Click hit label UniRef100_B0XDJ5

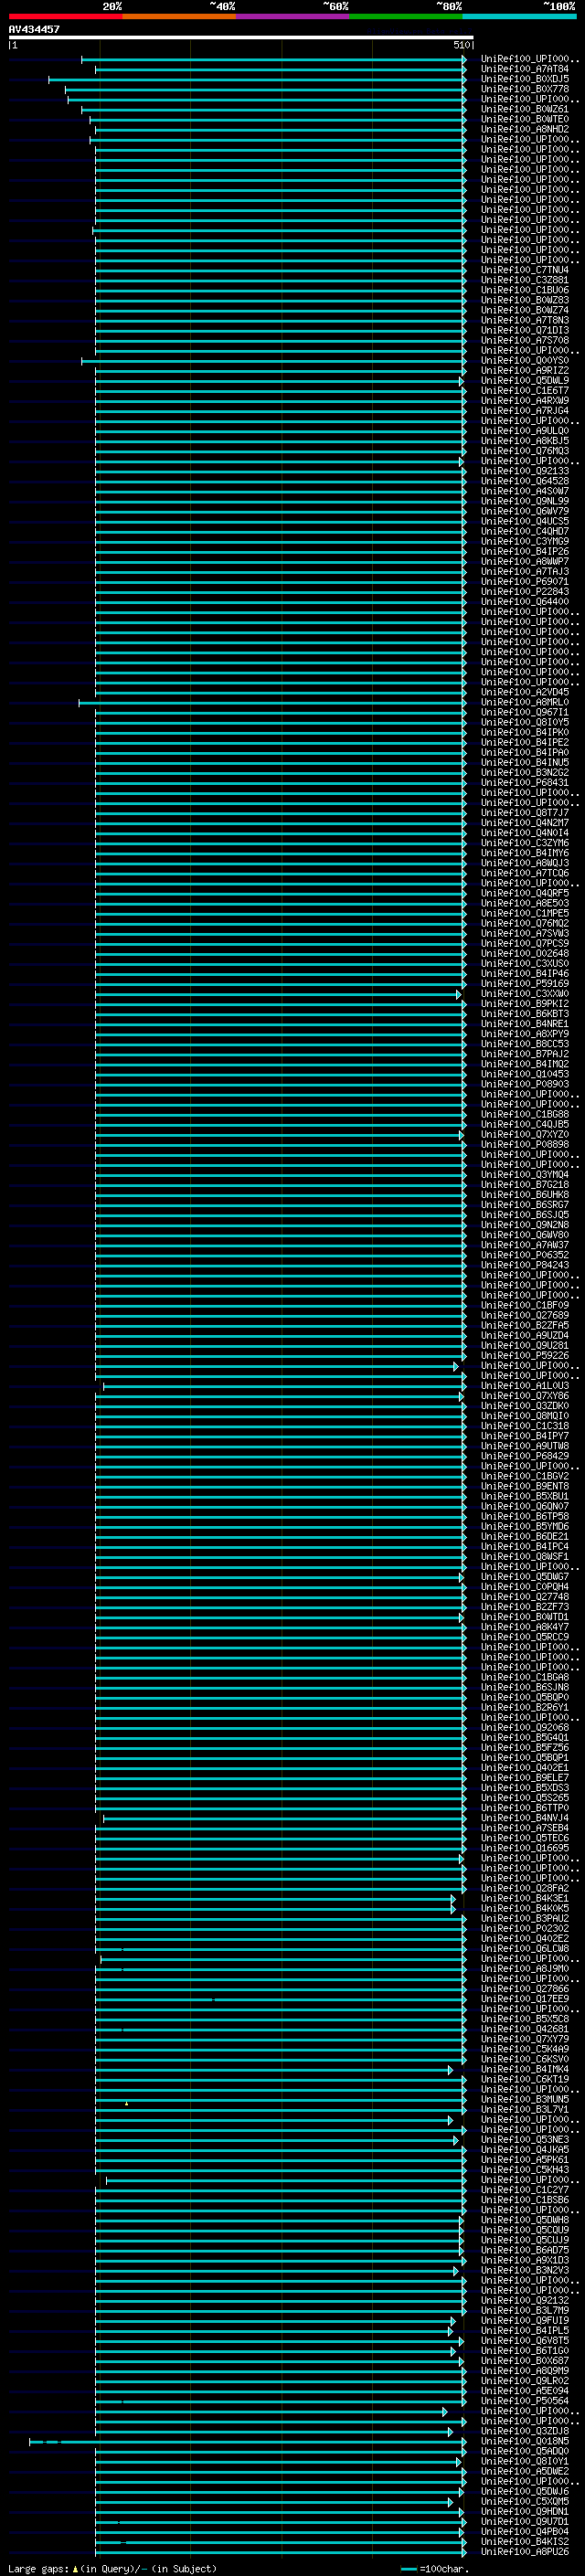point(524,79)
